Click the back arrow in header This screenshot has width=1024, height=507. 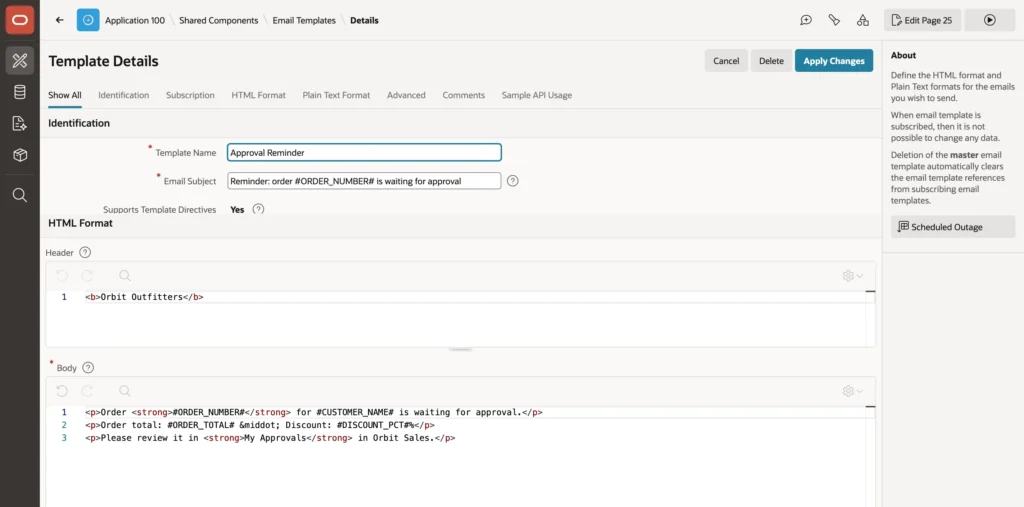tap(59, 20)
